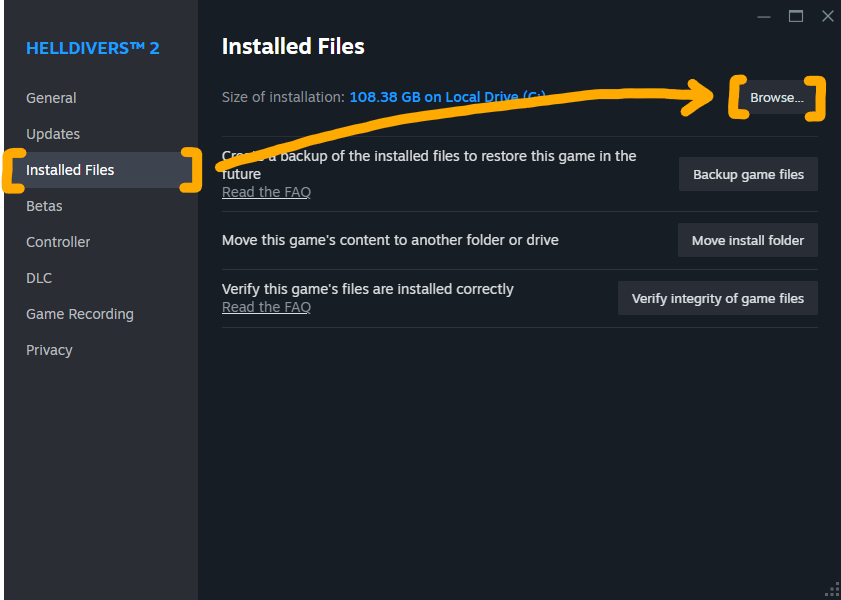Open the General settings tab
This screenshot has width=841, height=600.
click(51, 98)
